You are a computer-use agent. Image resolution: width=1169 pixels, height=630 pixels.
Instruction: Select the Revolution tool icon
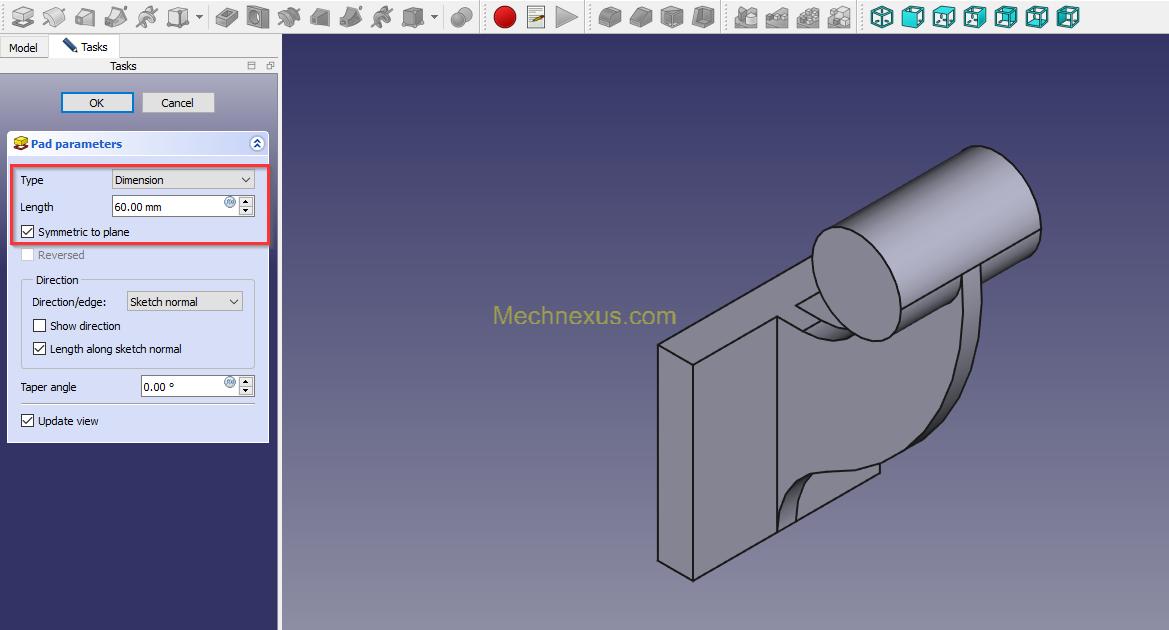54,16
